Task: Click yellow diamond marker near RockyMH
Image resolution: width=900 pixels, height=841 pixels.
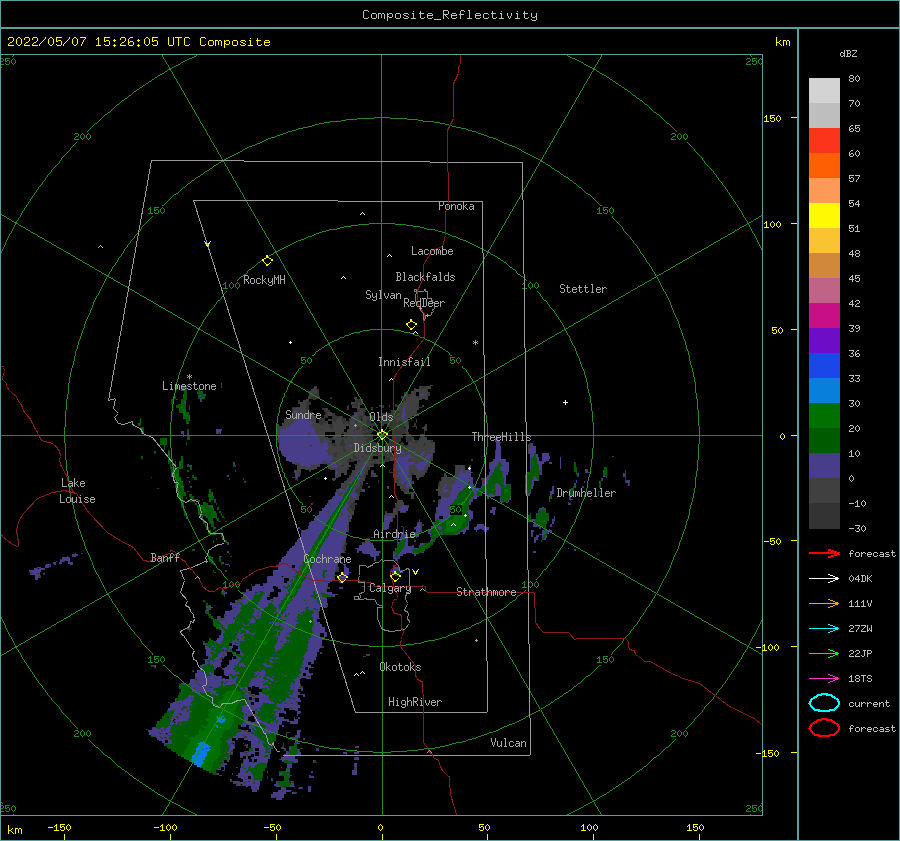Action: point(267,261)
